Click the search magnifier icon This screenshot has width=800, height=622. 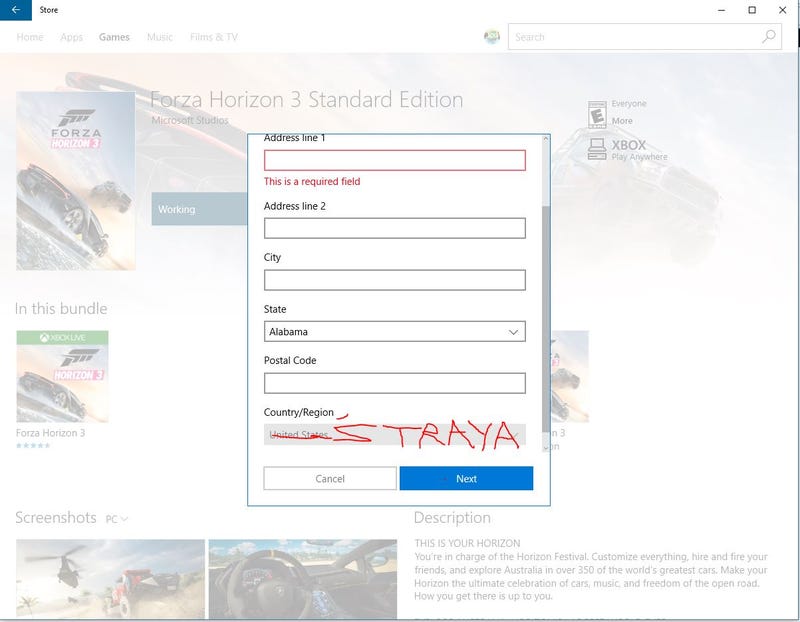click(769, 37)
